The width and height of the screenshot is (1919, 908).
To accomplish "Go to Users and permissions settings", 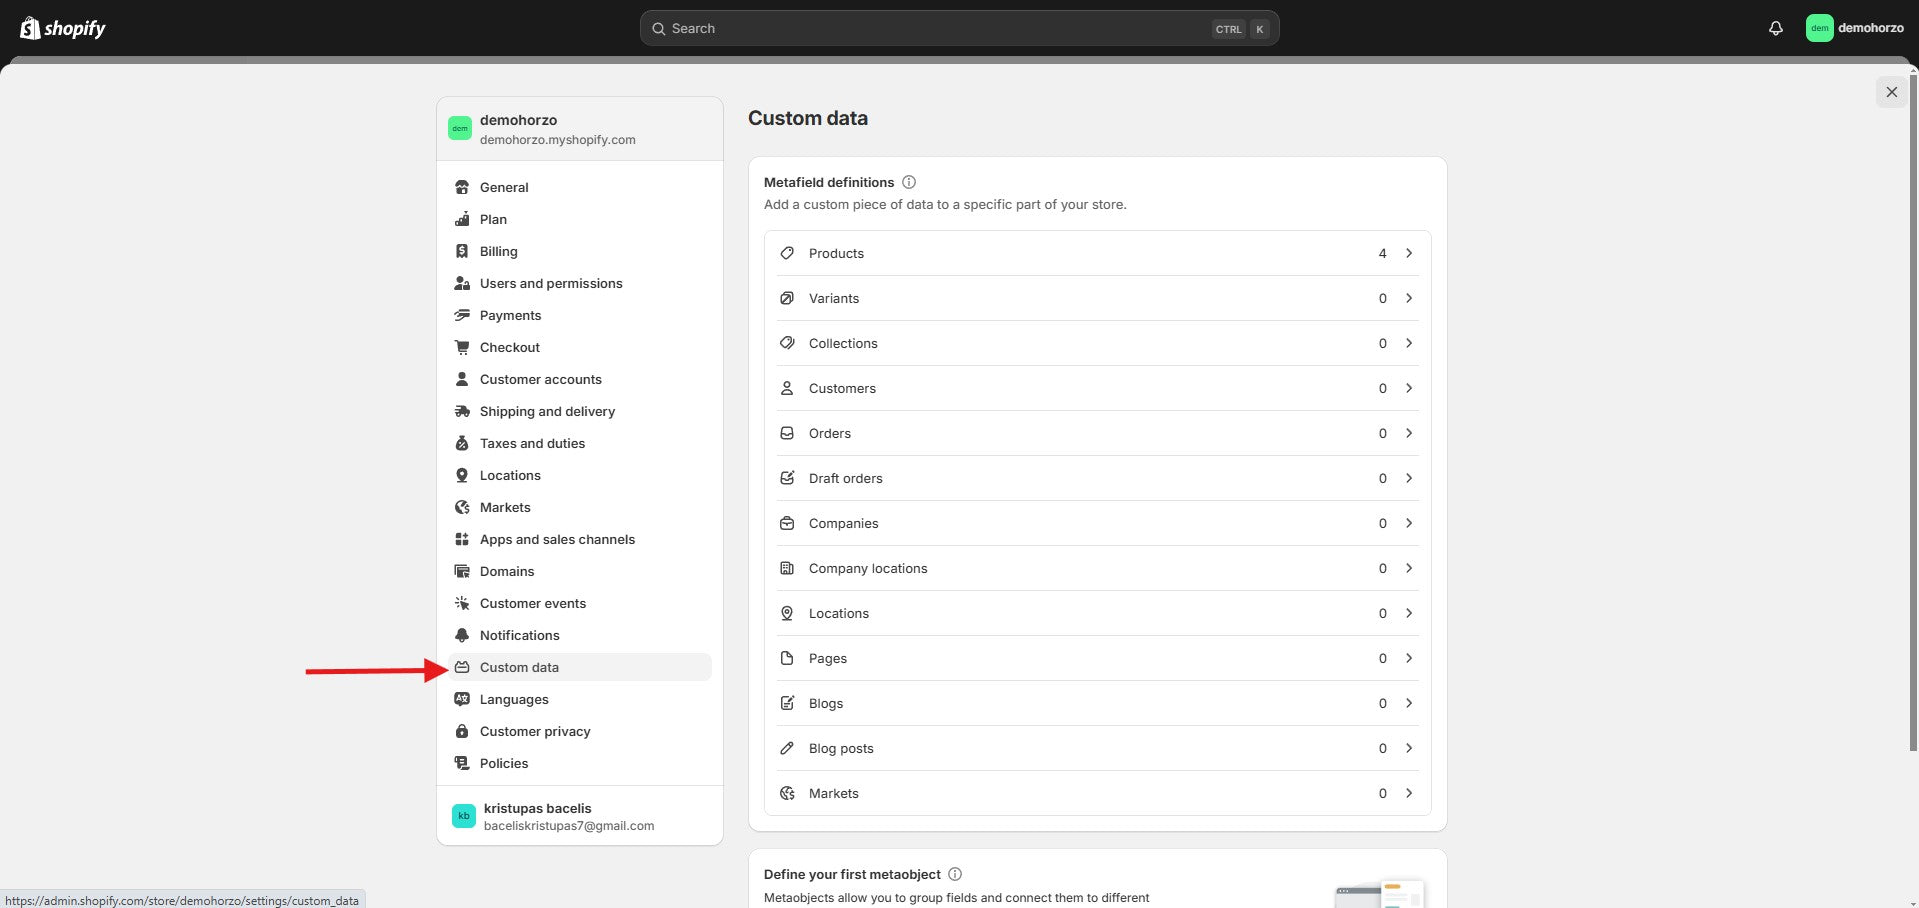I will coord(550,283).
